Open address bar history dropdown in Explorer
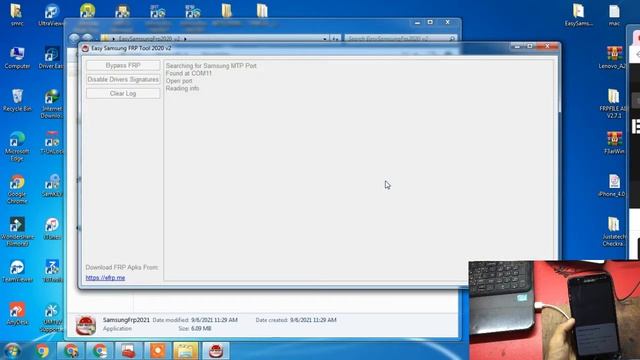The image size is (640, 360). (x=325, y=38)
